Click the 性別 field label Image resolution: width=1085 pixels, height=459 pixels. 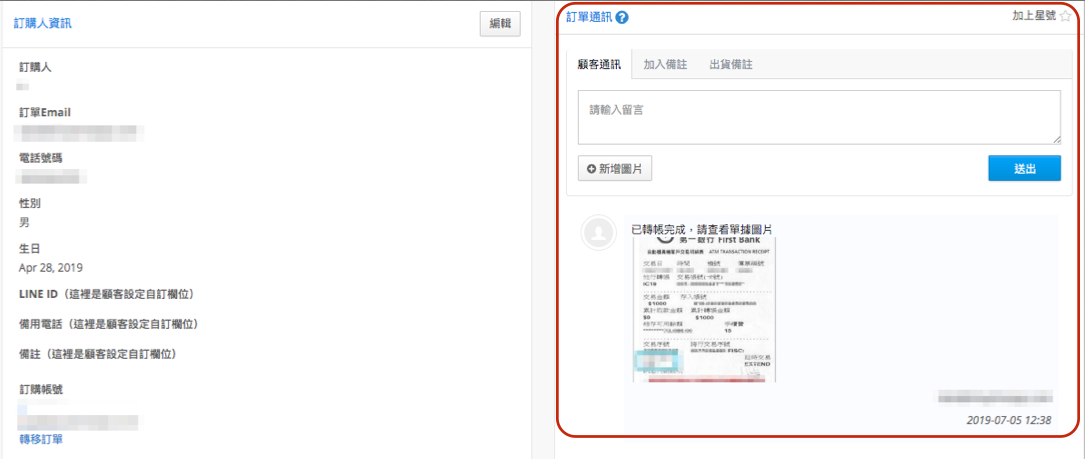tap(30, 204)
